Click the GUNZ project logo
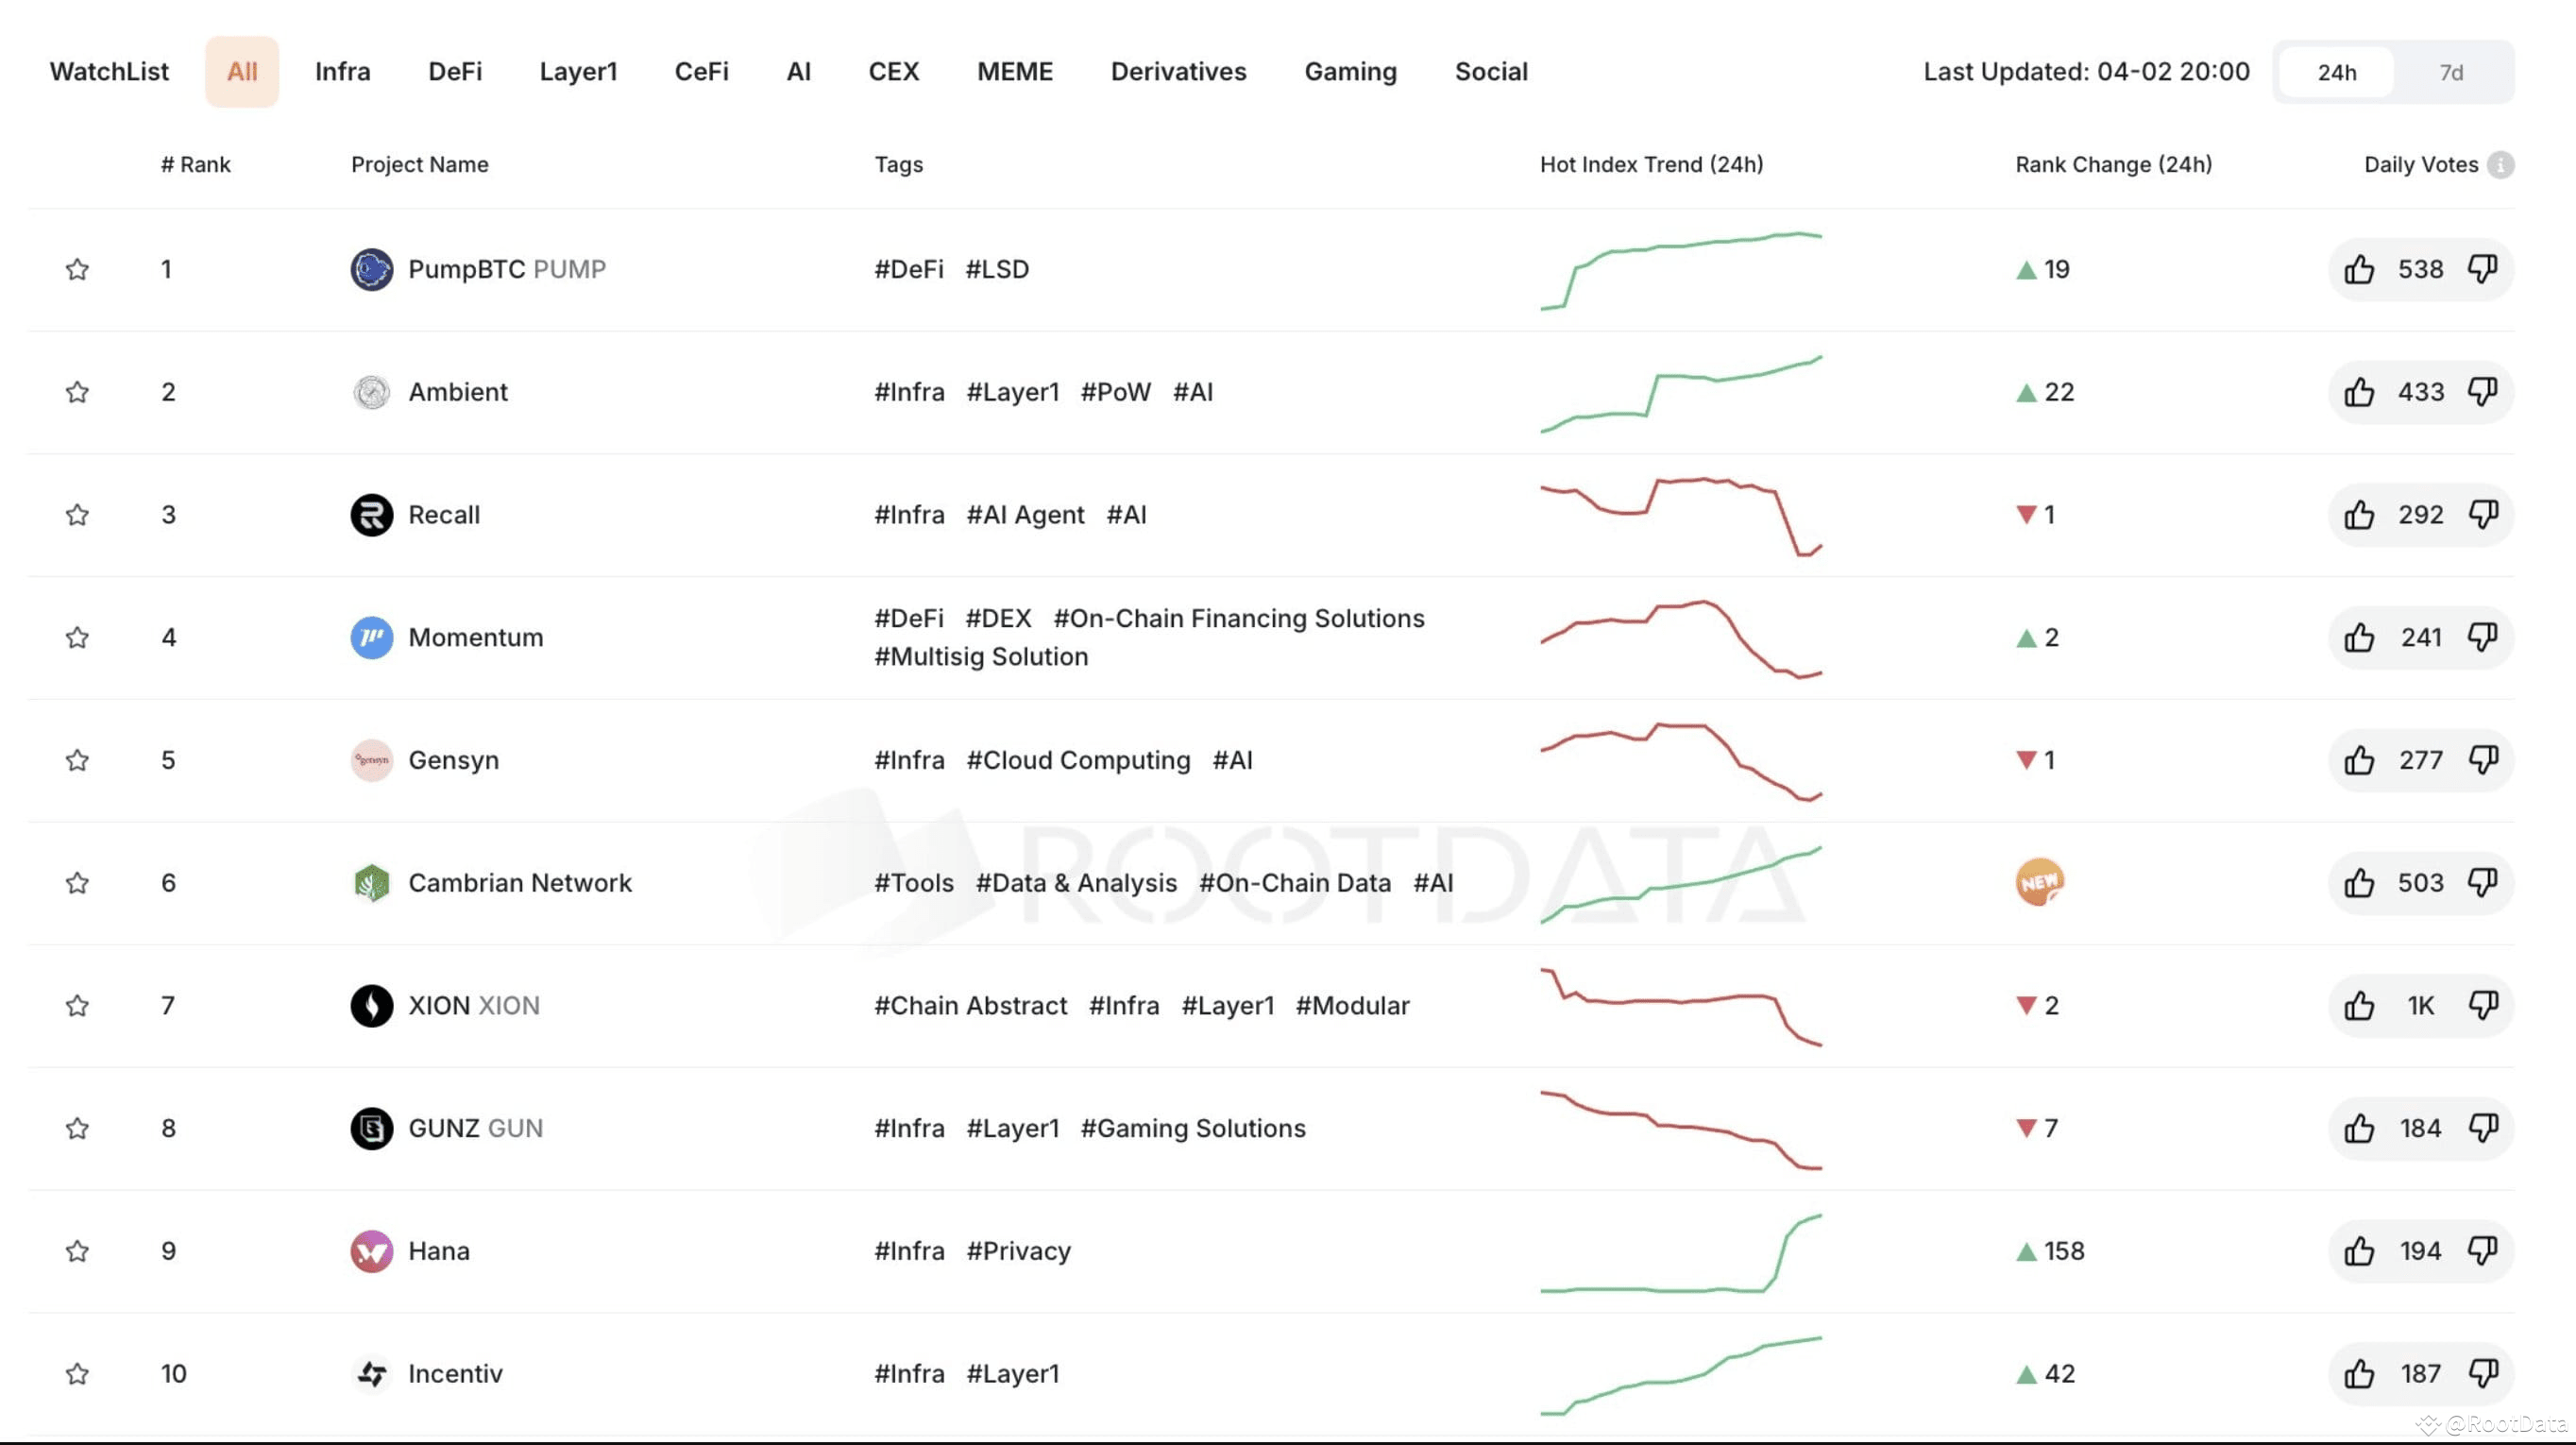 coord(371,1128)
